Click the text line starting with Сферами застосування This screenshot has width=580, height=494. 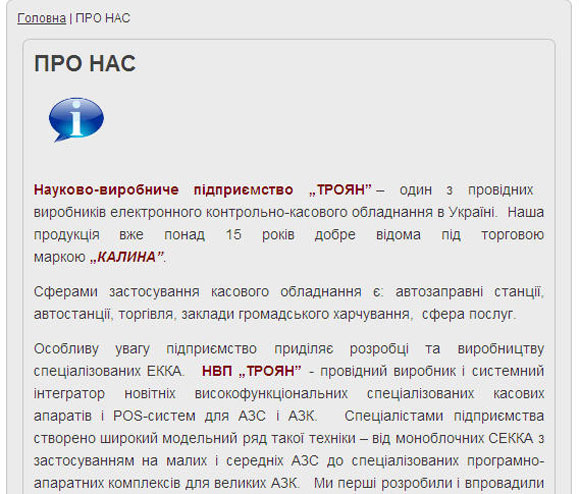pos(289,292)
